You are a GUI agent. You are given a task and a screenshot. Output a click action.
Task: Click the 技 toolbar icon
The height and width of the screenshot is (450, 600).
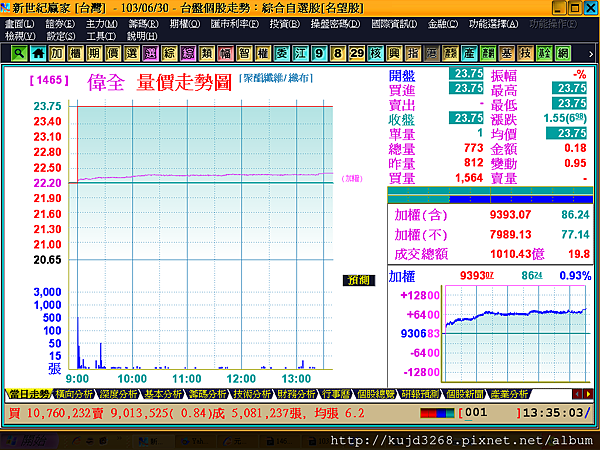click(x=525, y=53)
